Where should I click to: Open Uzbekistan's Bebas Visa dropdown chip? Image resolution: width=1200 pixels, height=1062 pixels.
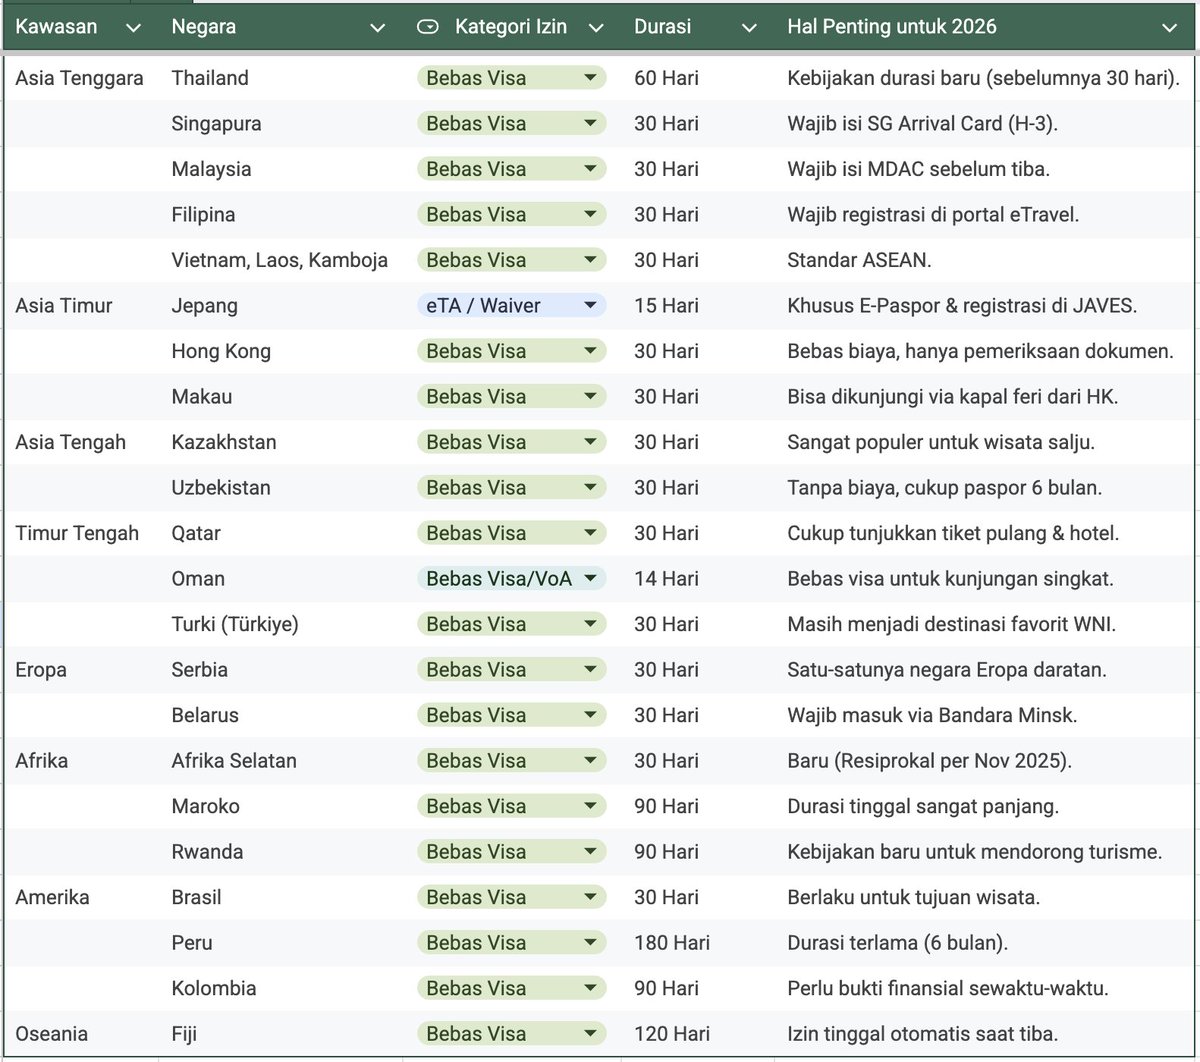(511, 488)
